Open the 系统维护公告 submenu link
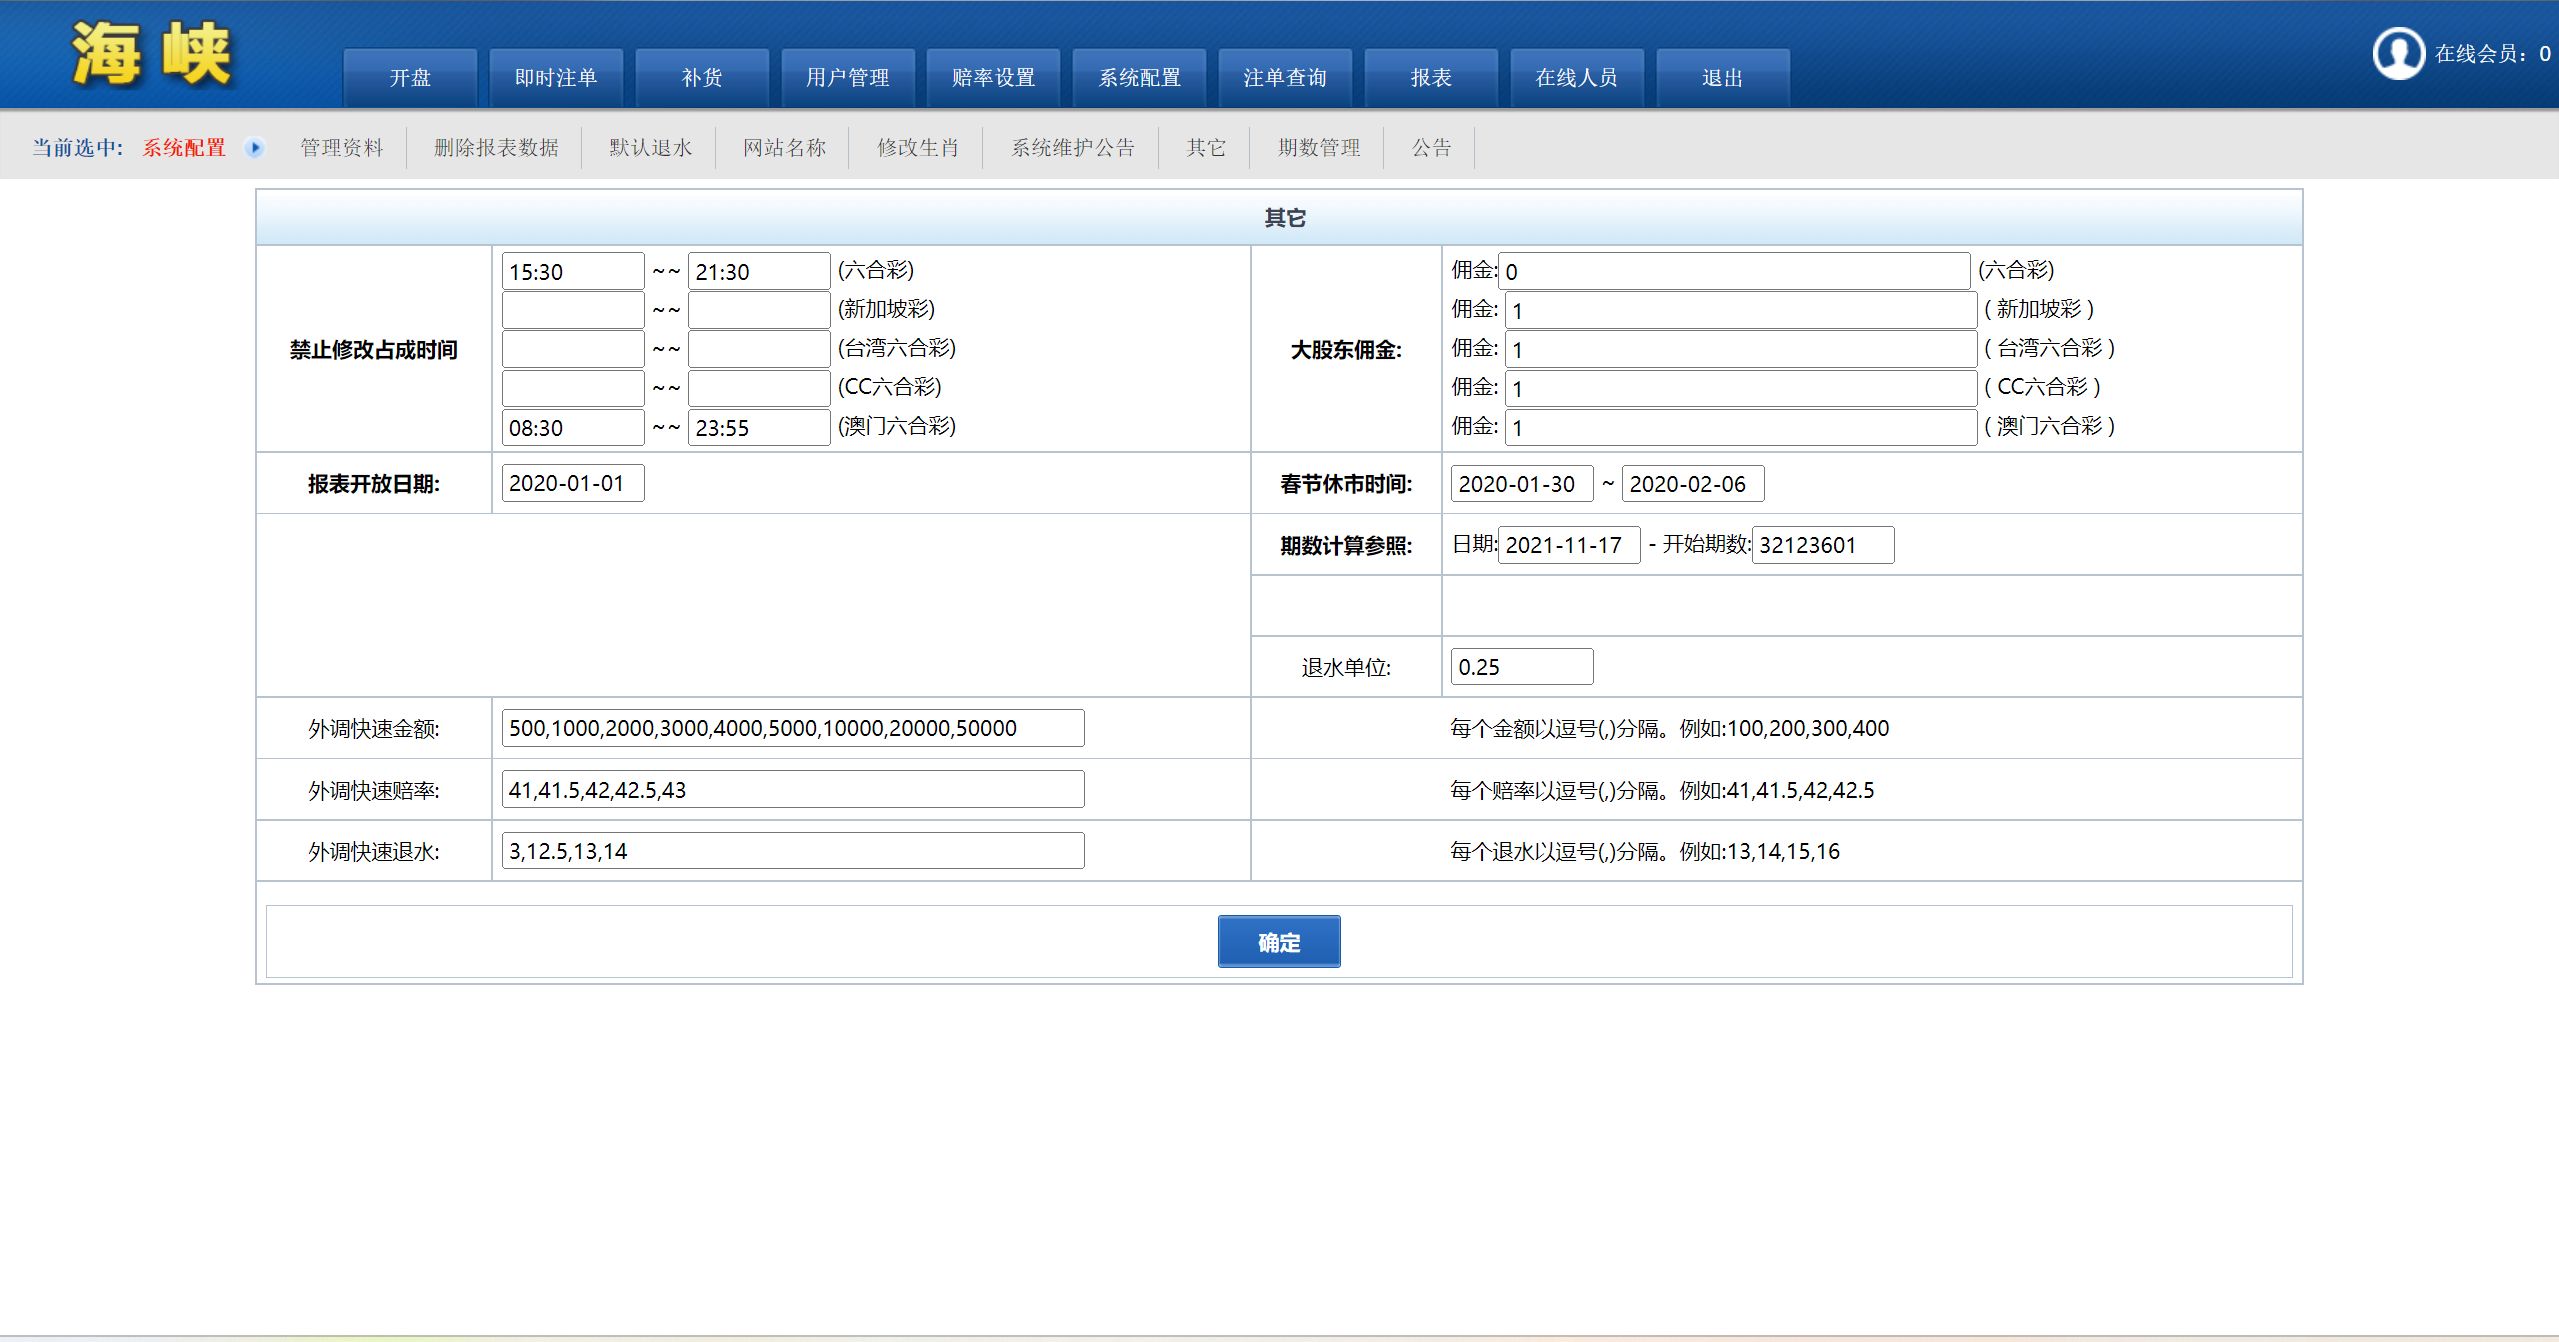The height and width of the screenshot is (1342, 2559). [1072, 148]
